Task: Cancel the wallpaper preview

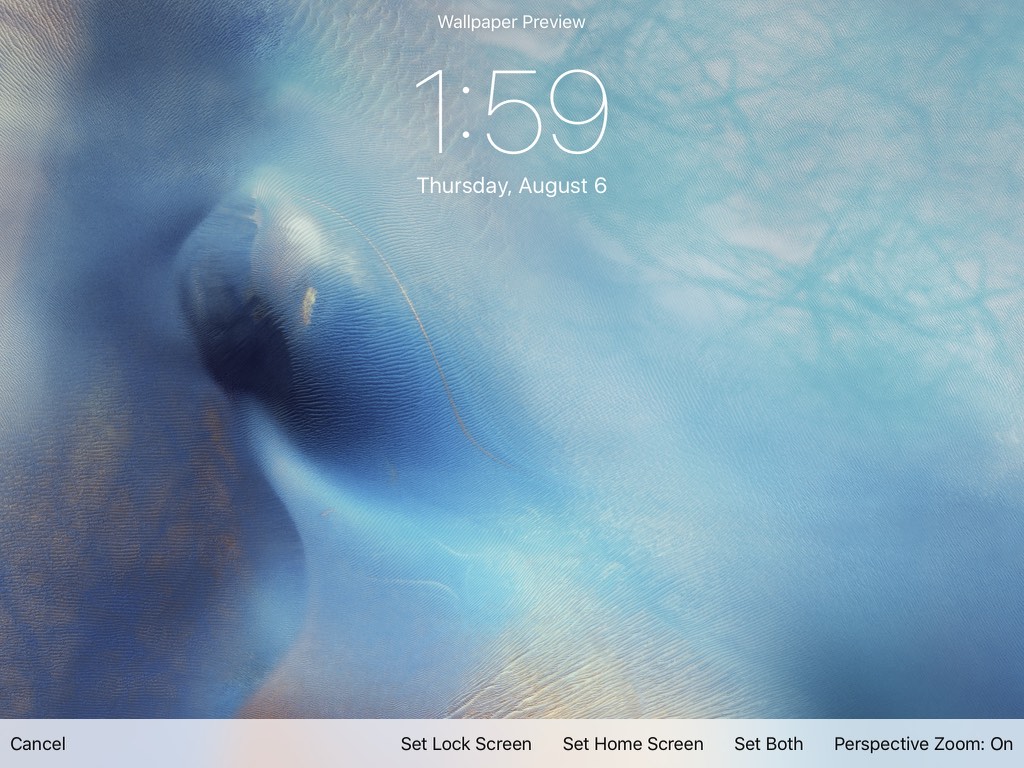Action: point(38,744)
